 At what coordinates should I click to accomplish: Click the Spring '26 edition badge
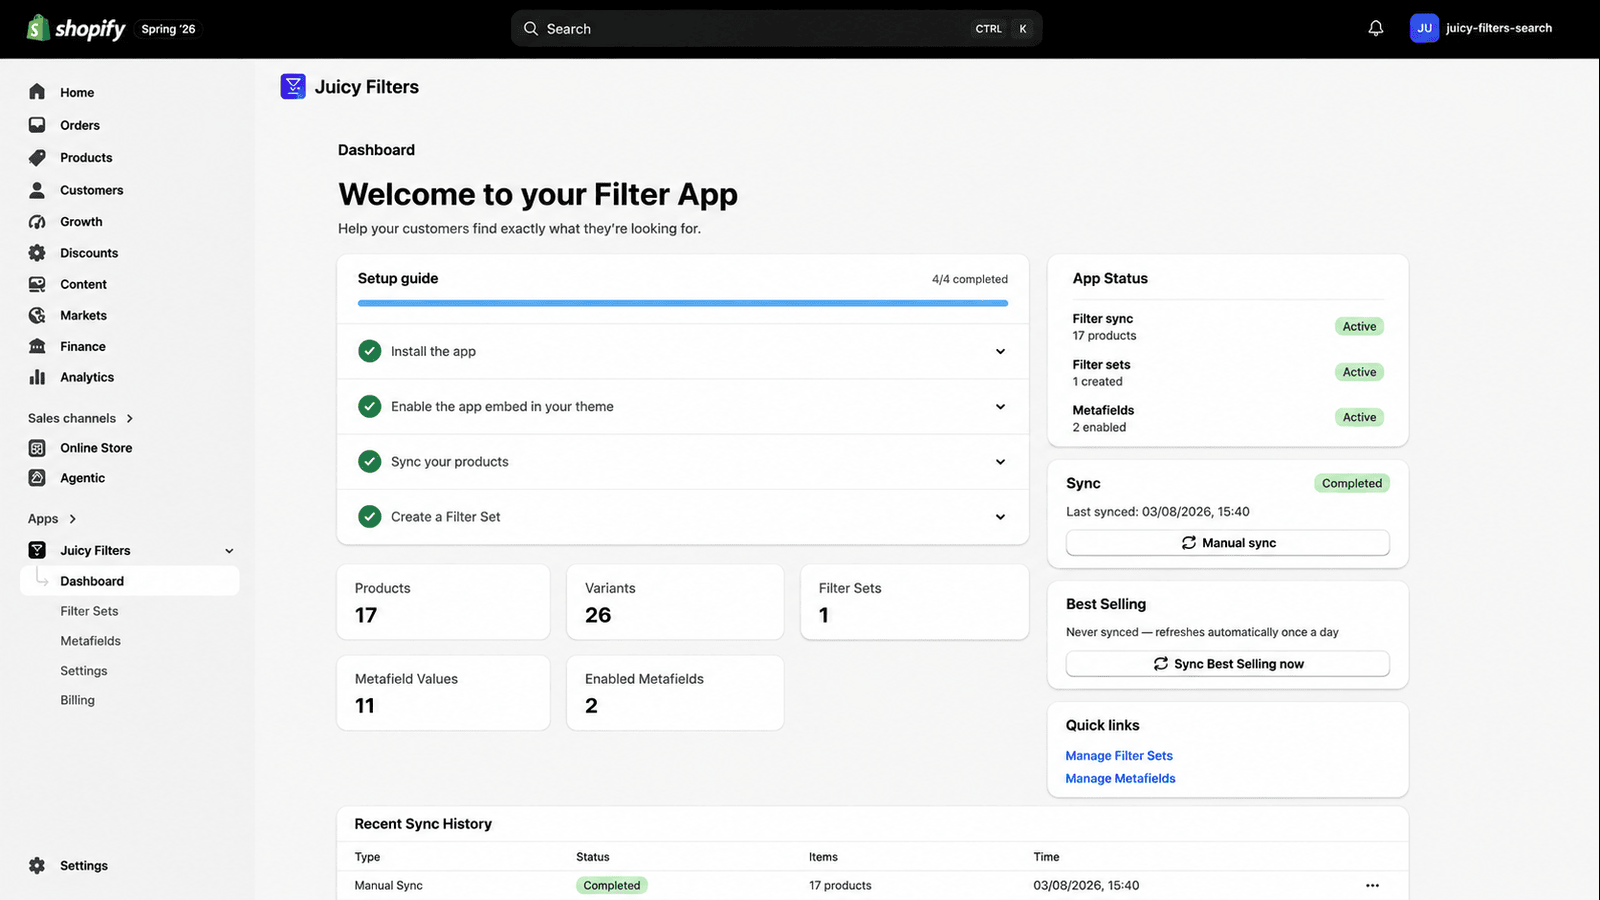(168, 29)
